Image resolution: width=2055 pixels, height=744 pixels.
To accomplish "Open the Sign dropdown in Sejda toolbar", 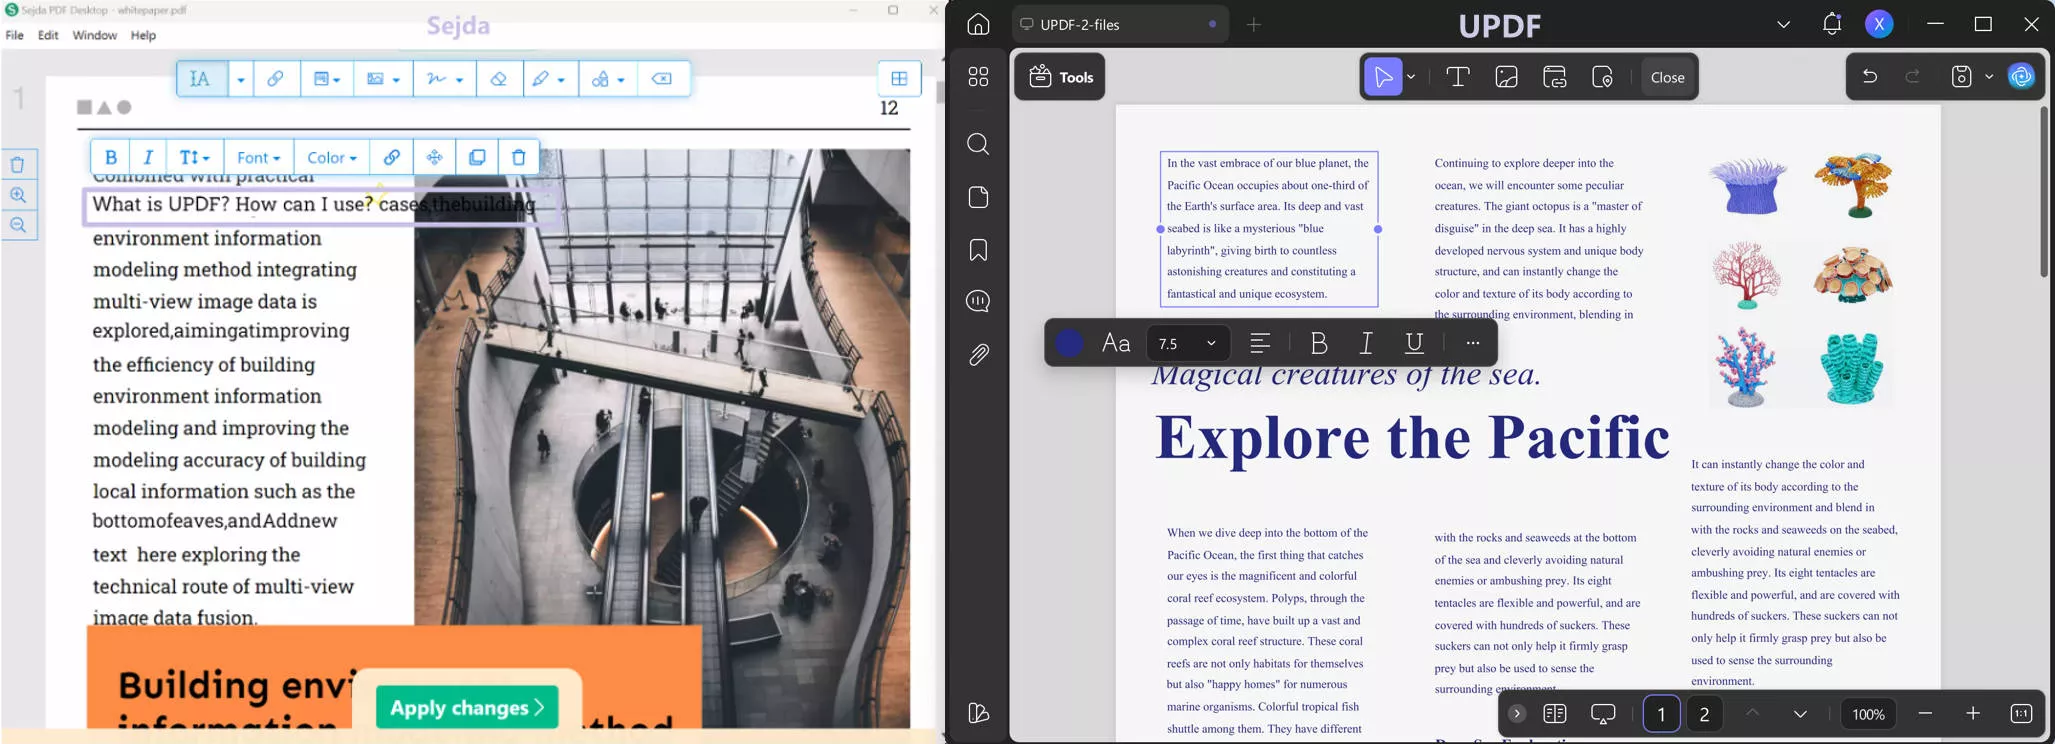I will tap(444, 79).
